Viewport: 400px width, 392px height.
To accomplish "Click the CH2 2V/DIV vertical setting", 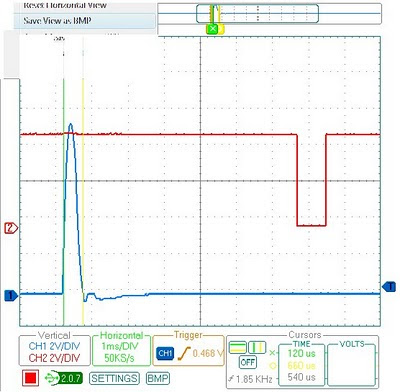I will (x=54, y=358).
